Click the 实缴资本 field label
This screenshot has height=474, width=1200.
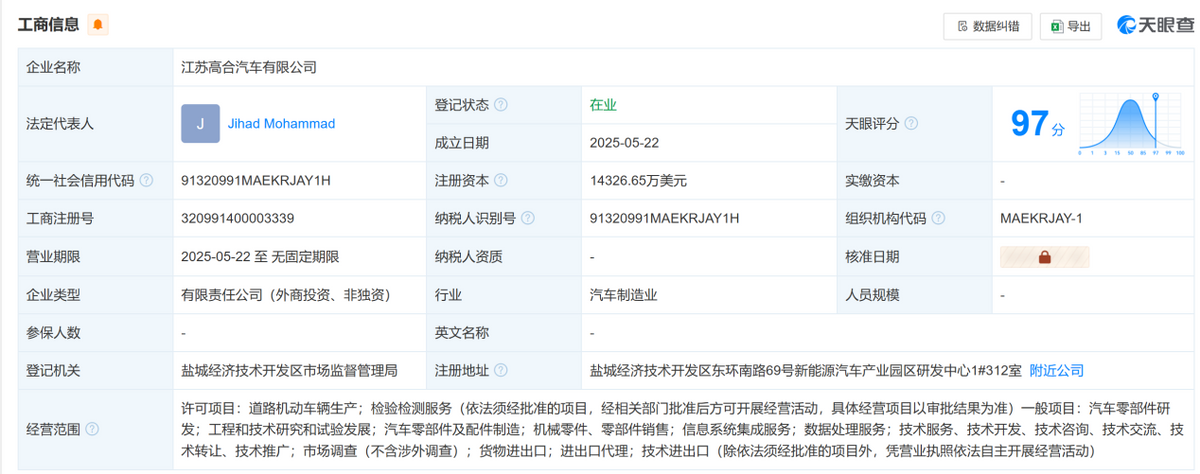(873, 181)
